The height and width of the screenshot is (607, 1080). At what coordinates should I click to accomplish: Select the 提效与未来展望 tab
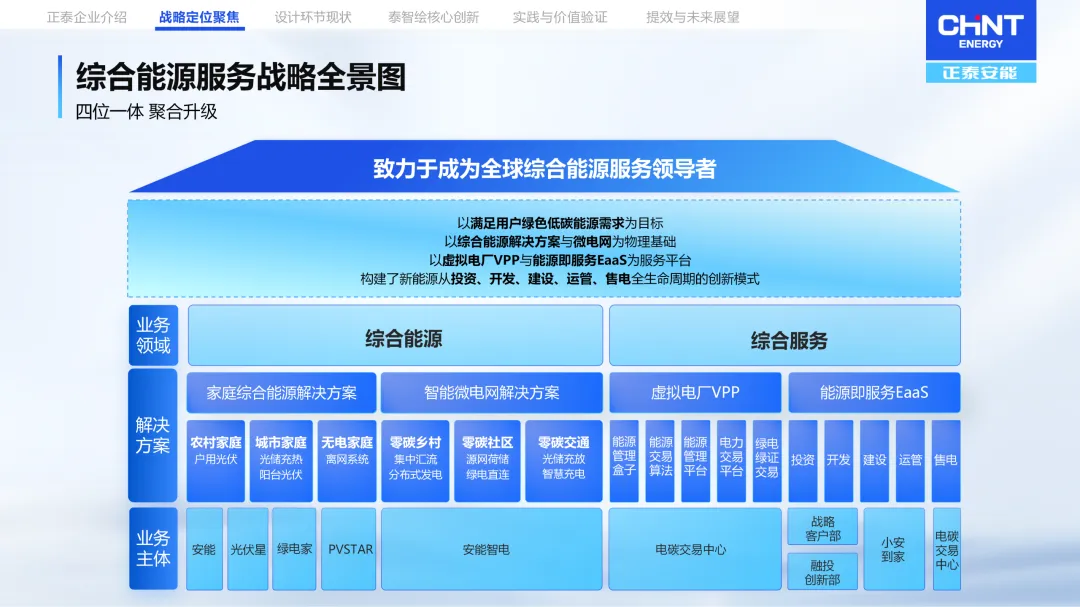(x=693, y=17)
